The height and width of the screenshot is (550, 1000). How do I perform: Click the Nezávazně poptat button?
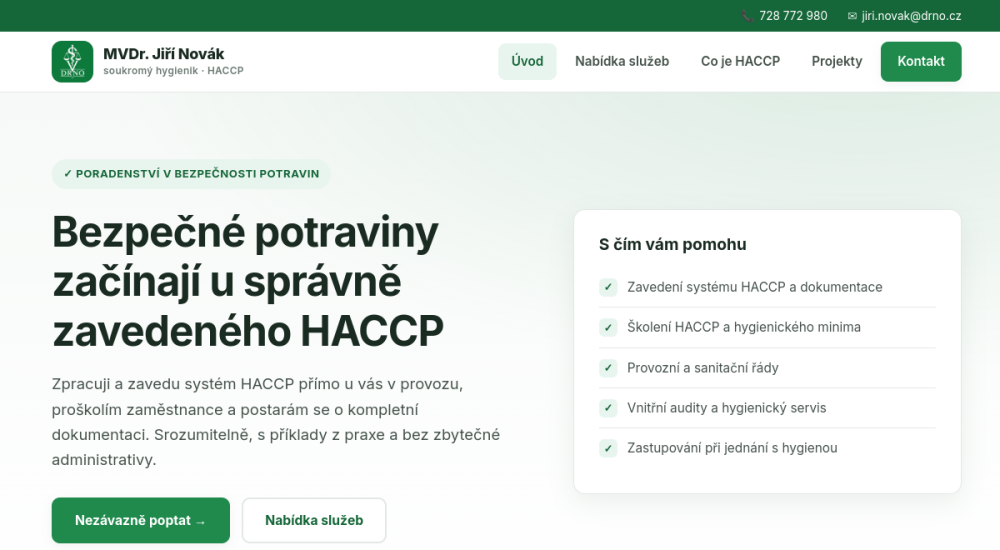(140, 520)
